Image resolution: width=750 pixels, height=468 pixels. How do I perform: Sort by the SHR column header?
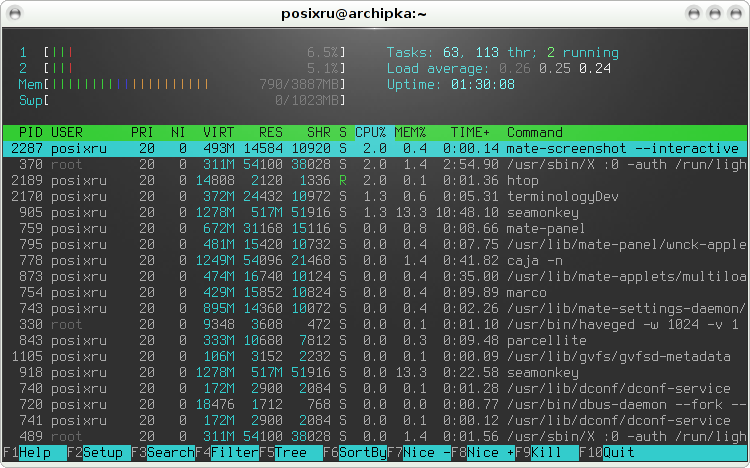click(x=319, y=133)
